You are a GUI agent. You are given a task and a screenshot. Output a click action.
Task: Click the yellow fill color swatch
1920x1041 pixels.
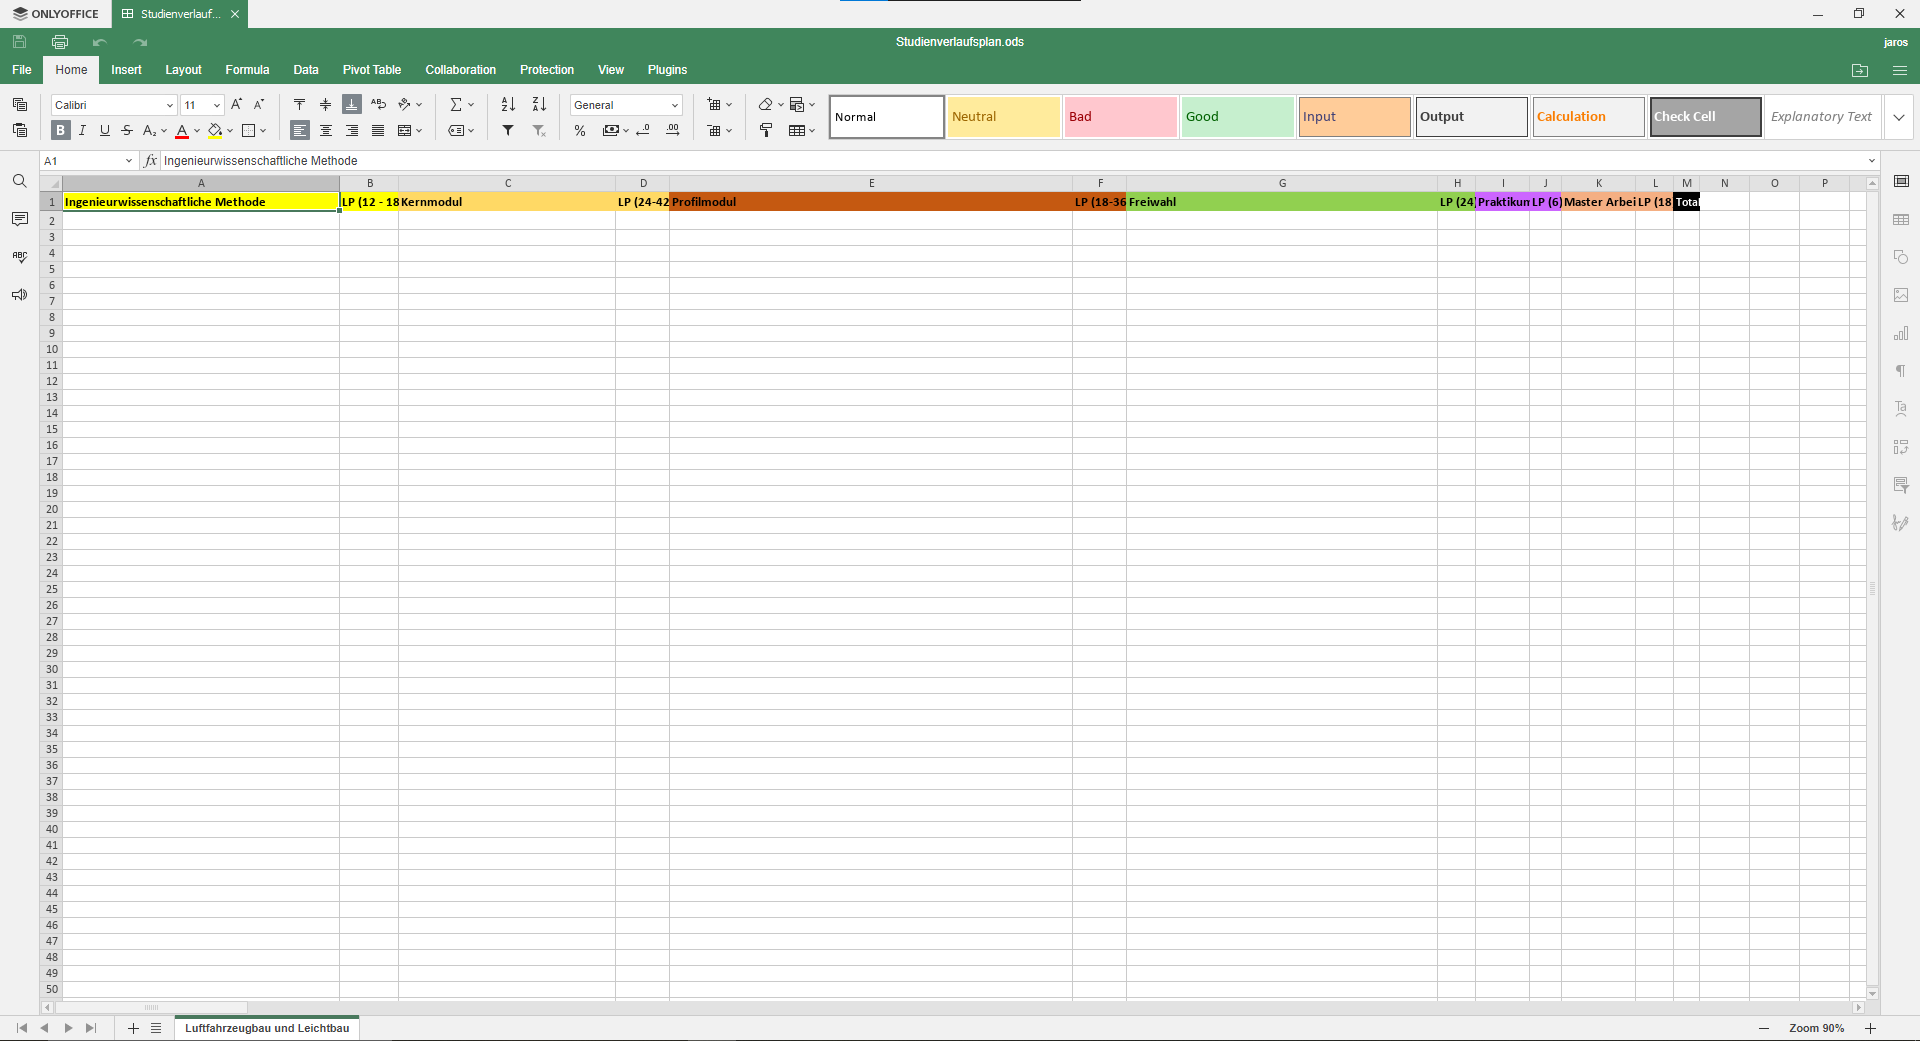(x=215, y=130)
